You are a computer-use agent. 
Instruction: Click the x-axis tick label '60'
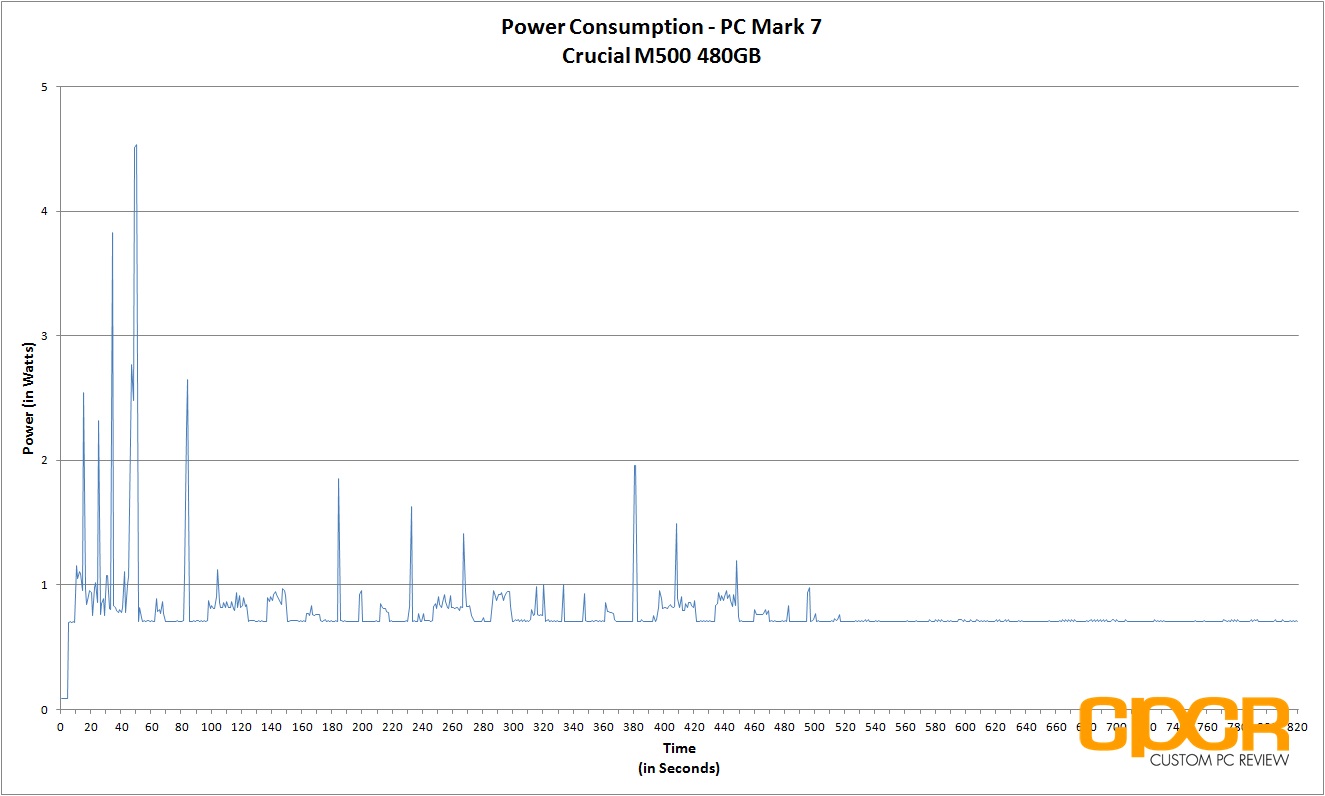pos(151,727)
